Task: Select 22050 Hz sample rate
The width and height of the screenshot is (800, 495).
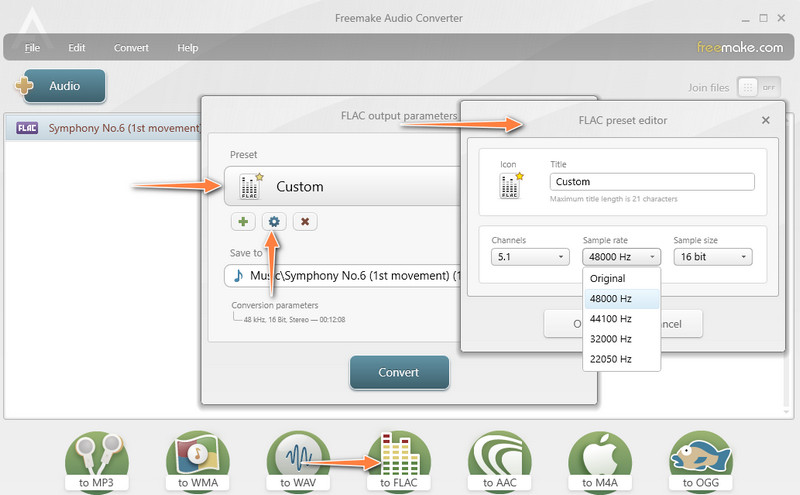Action: (x=621, y=359)
